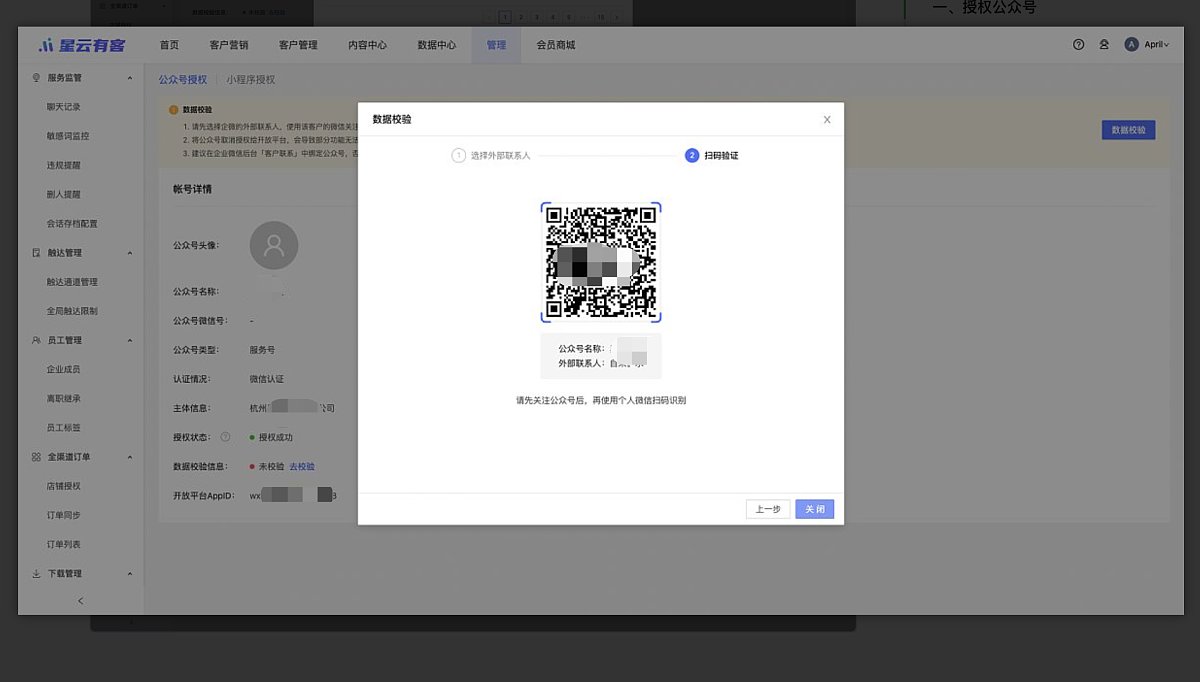Collapse the sidebar with left arrow
This screenshot has height=682, width=1200.
point(81,600)
